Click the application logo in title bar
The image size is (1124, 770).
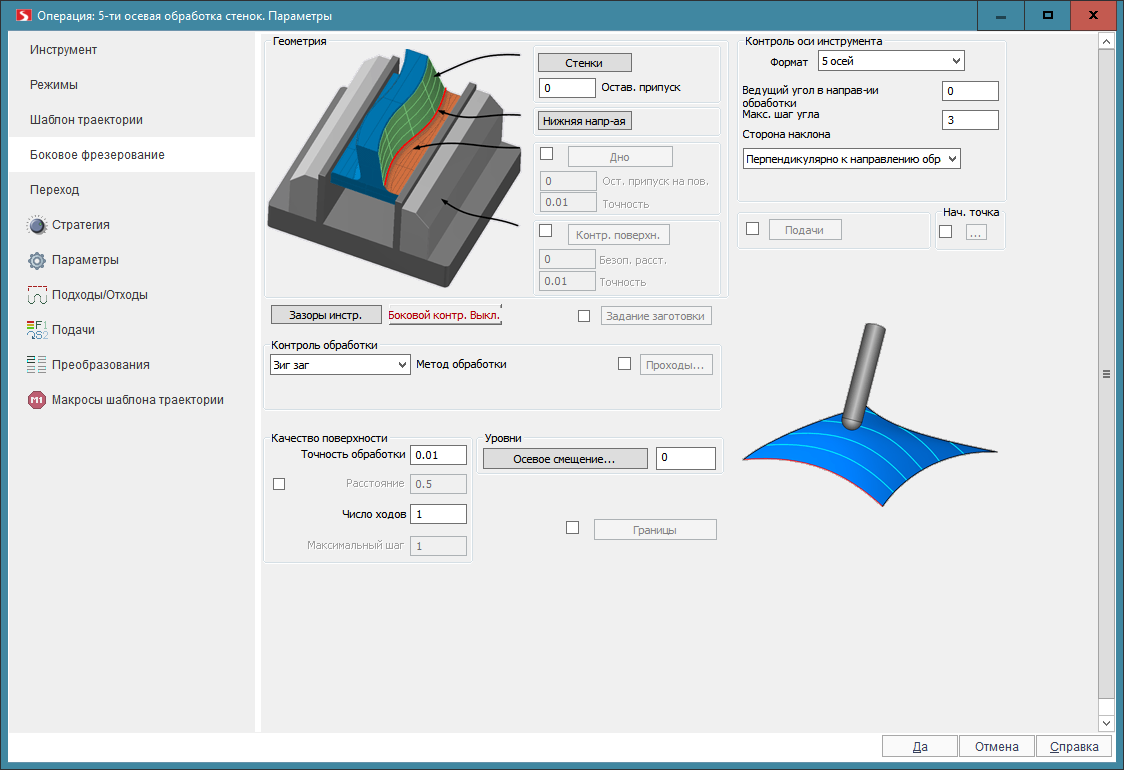click(23, 16)
